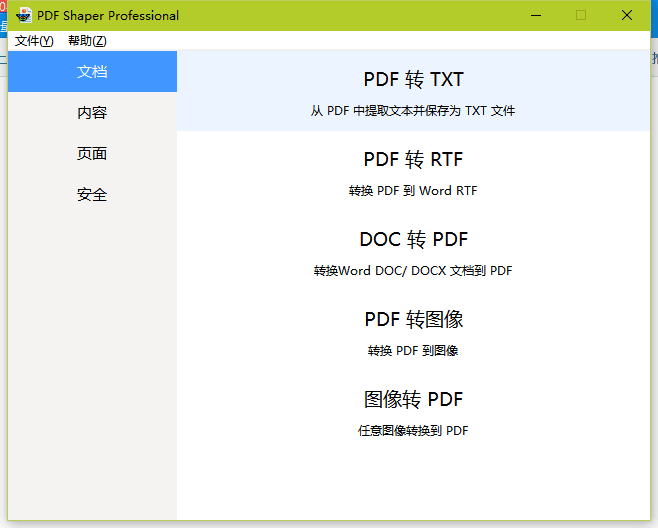
Task: Close the PDF Shaper Professional window
Action: pyautogui.click(x=627, y=15)
